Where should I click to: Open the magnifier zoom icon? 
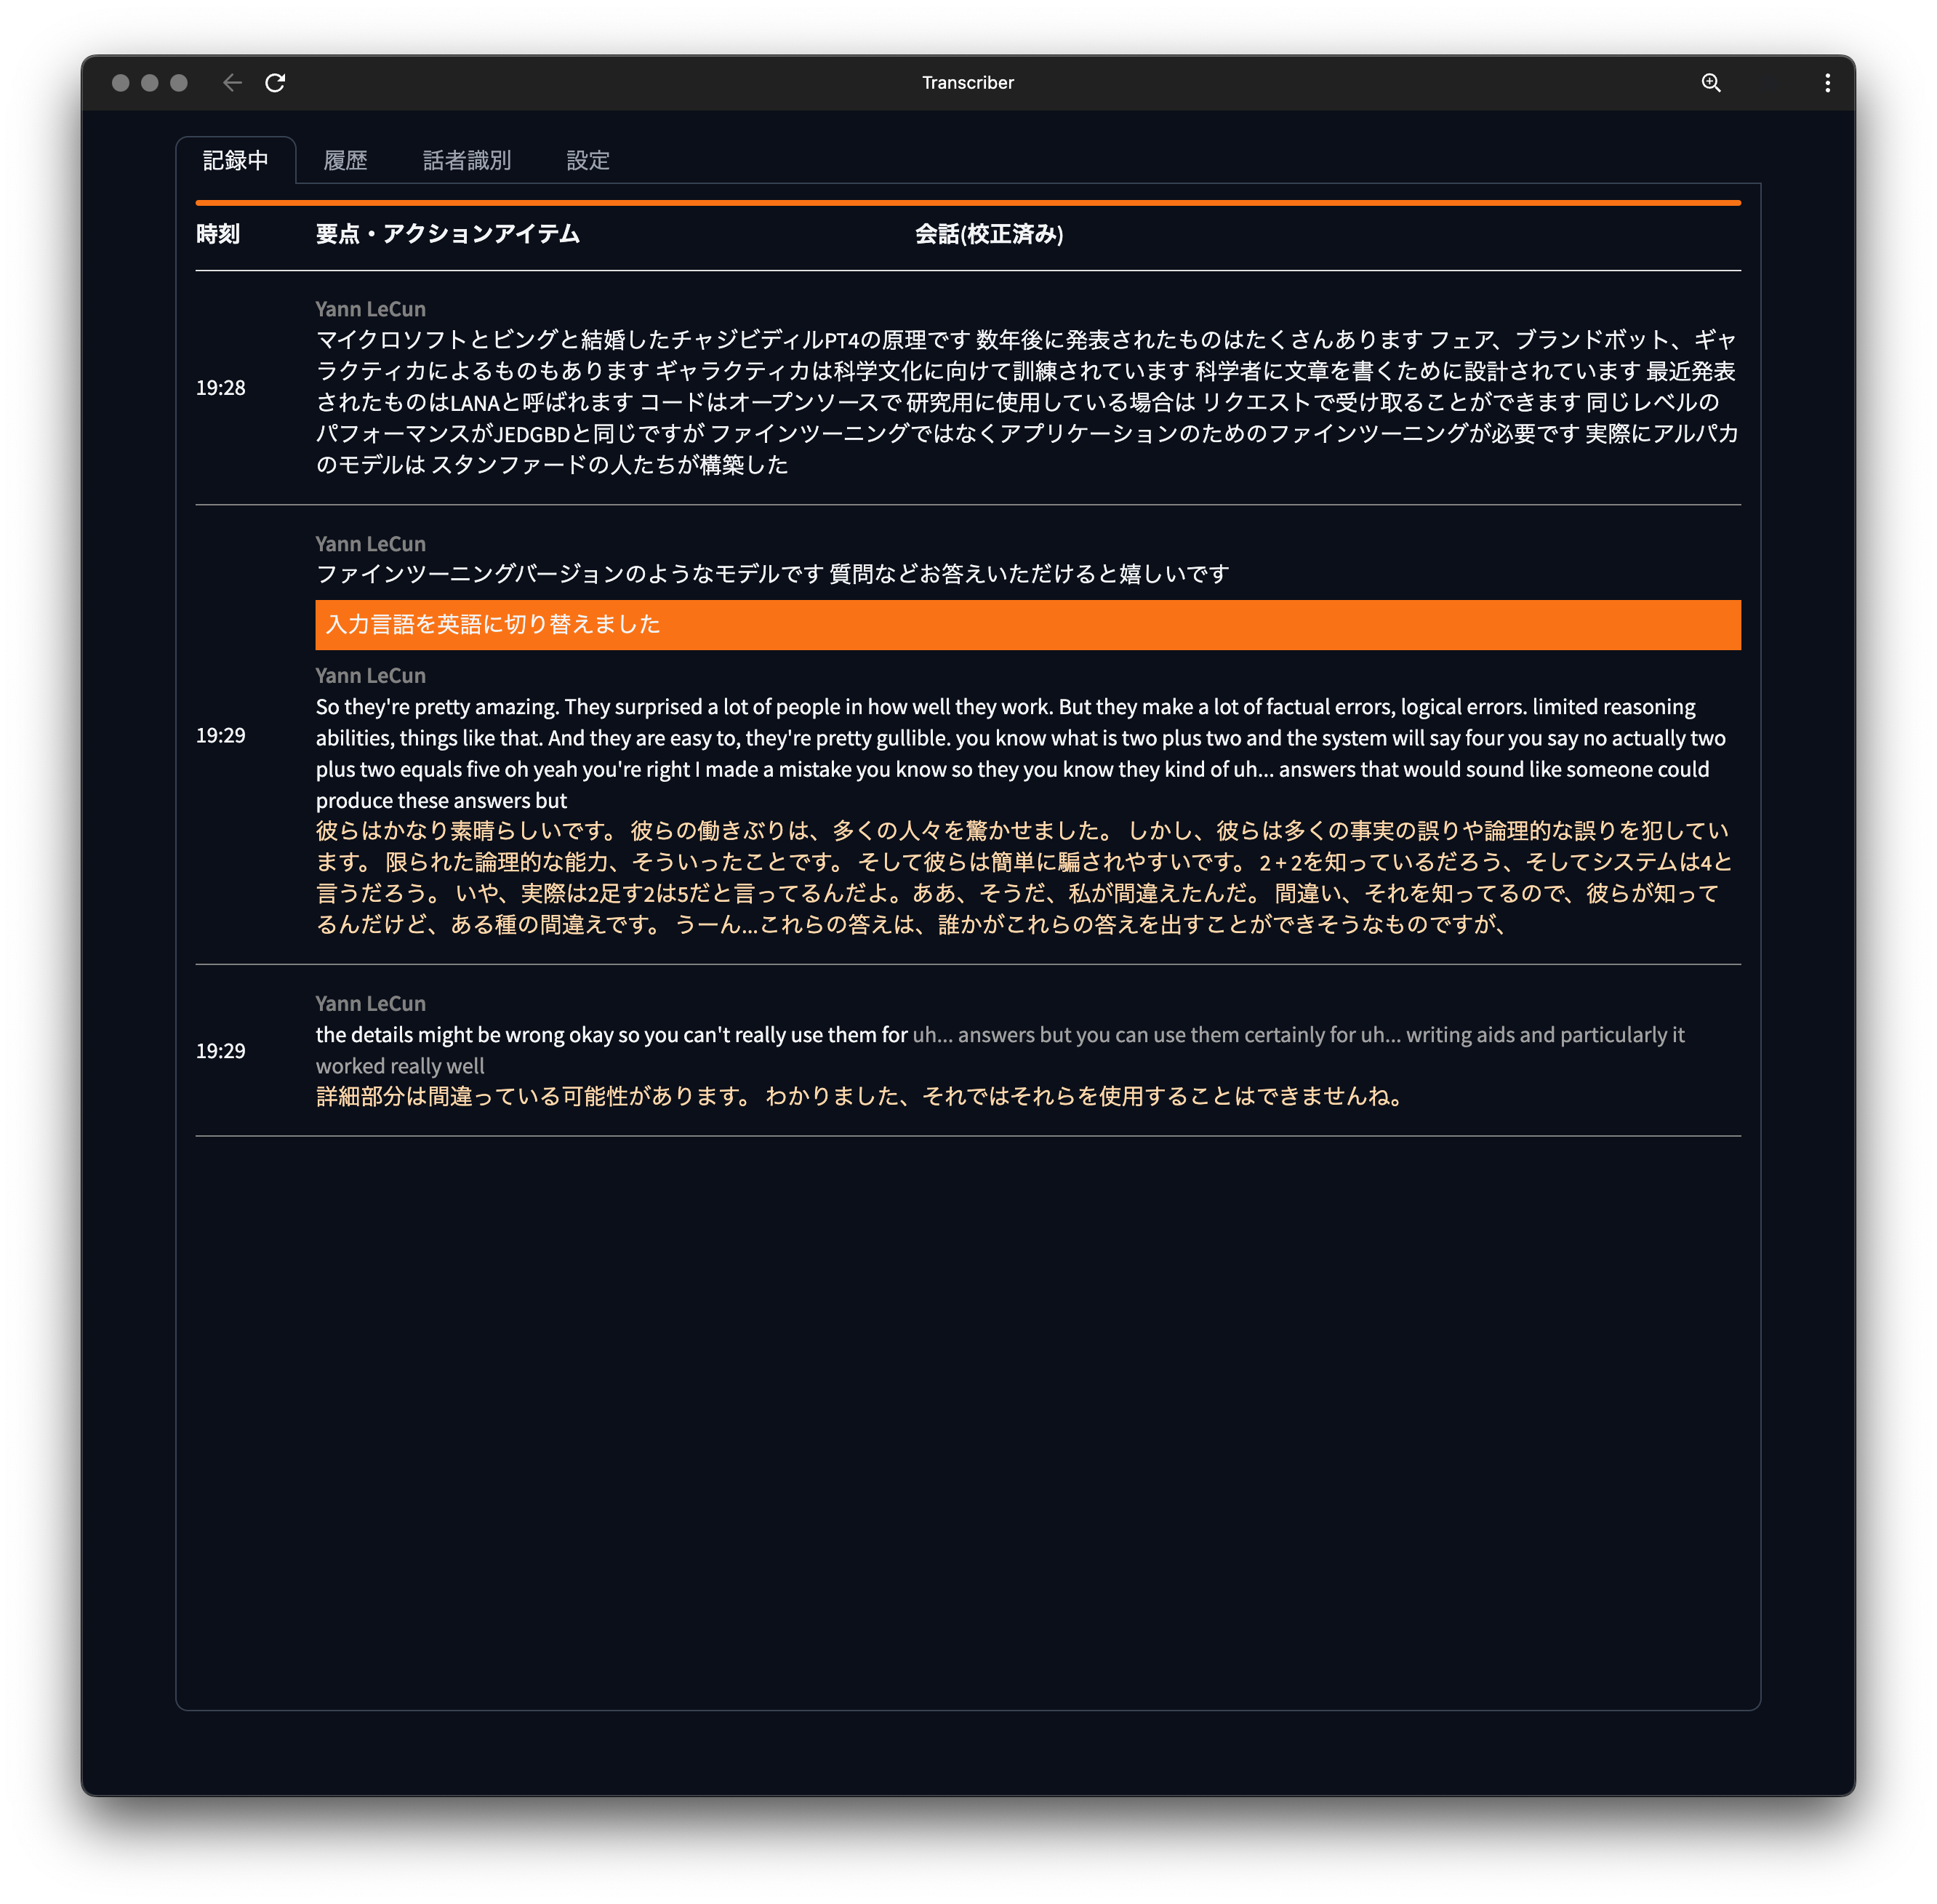click(1712, 83)
